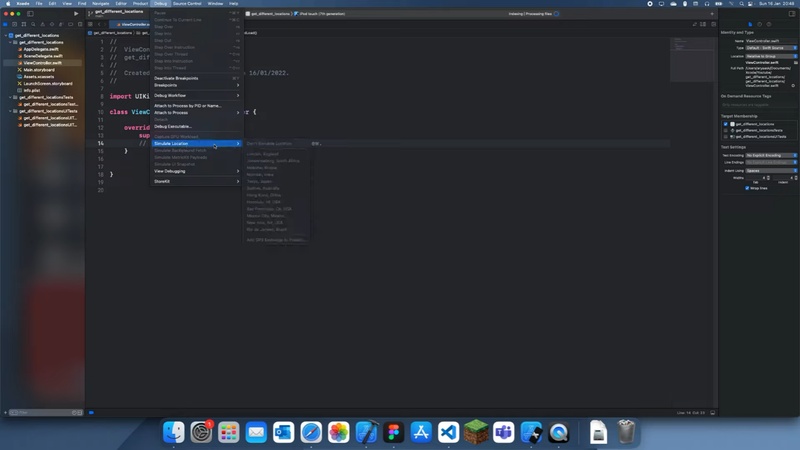Image resolution: width=800 pixels, height=450 pixels.
Task: Open the StoreKit submenu
Action: click(196, 181)
